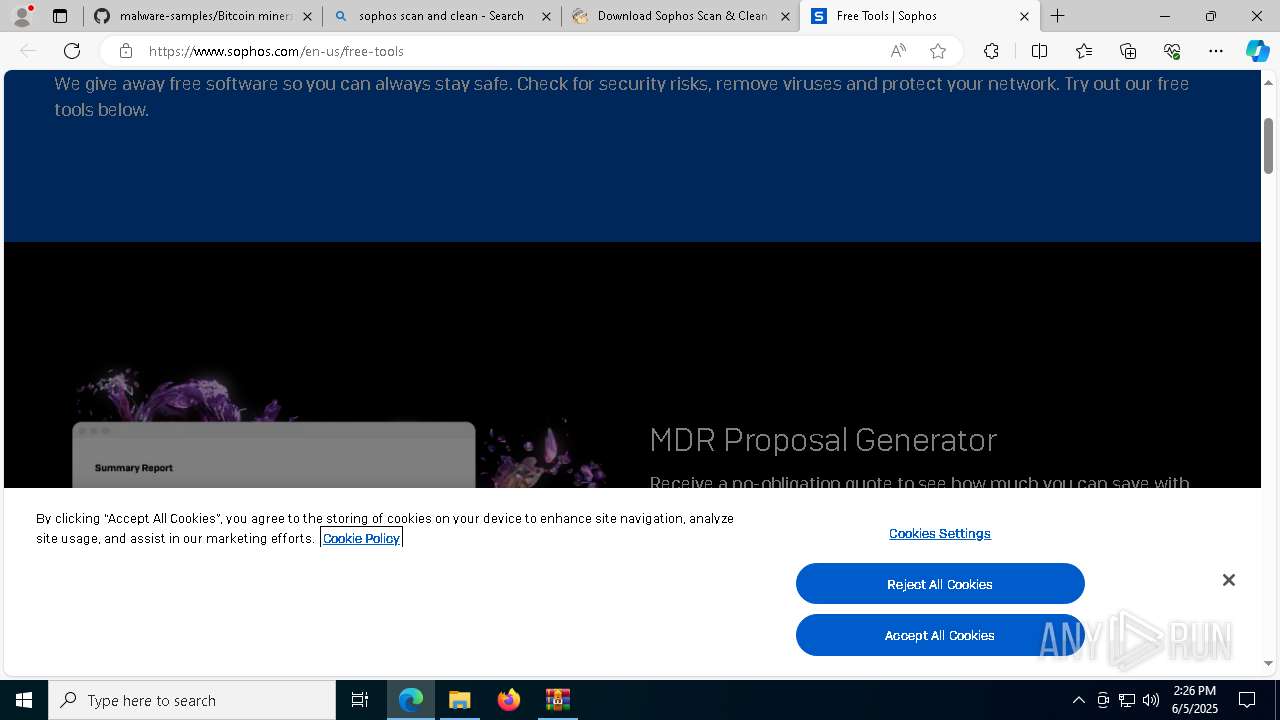This screenshot has width=1280, height=720.
Task: Open Browser essentials heart icon
Action: pyautogui.click(x=1172, y=51)
